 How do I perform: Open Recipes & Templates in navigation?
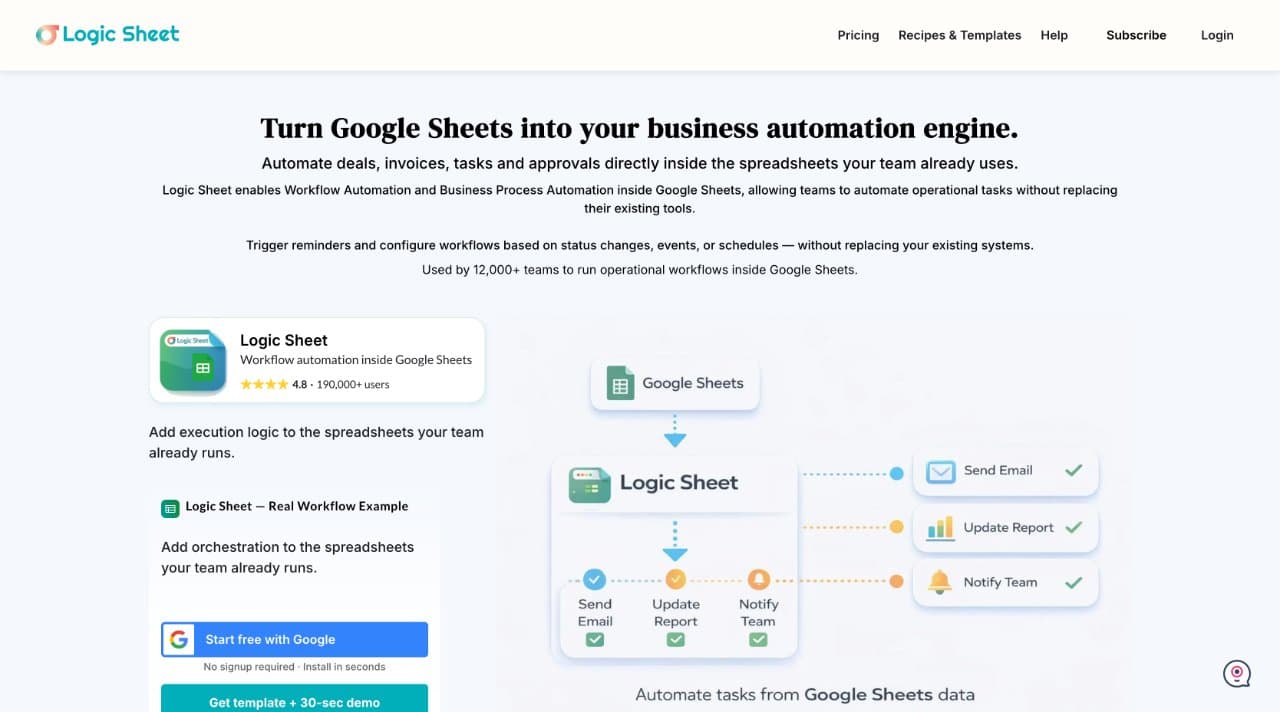(x=960, y=35)
